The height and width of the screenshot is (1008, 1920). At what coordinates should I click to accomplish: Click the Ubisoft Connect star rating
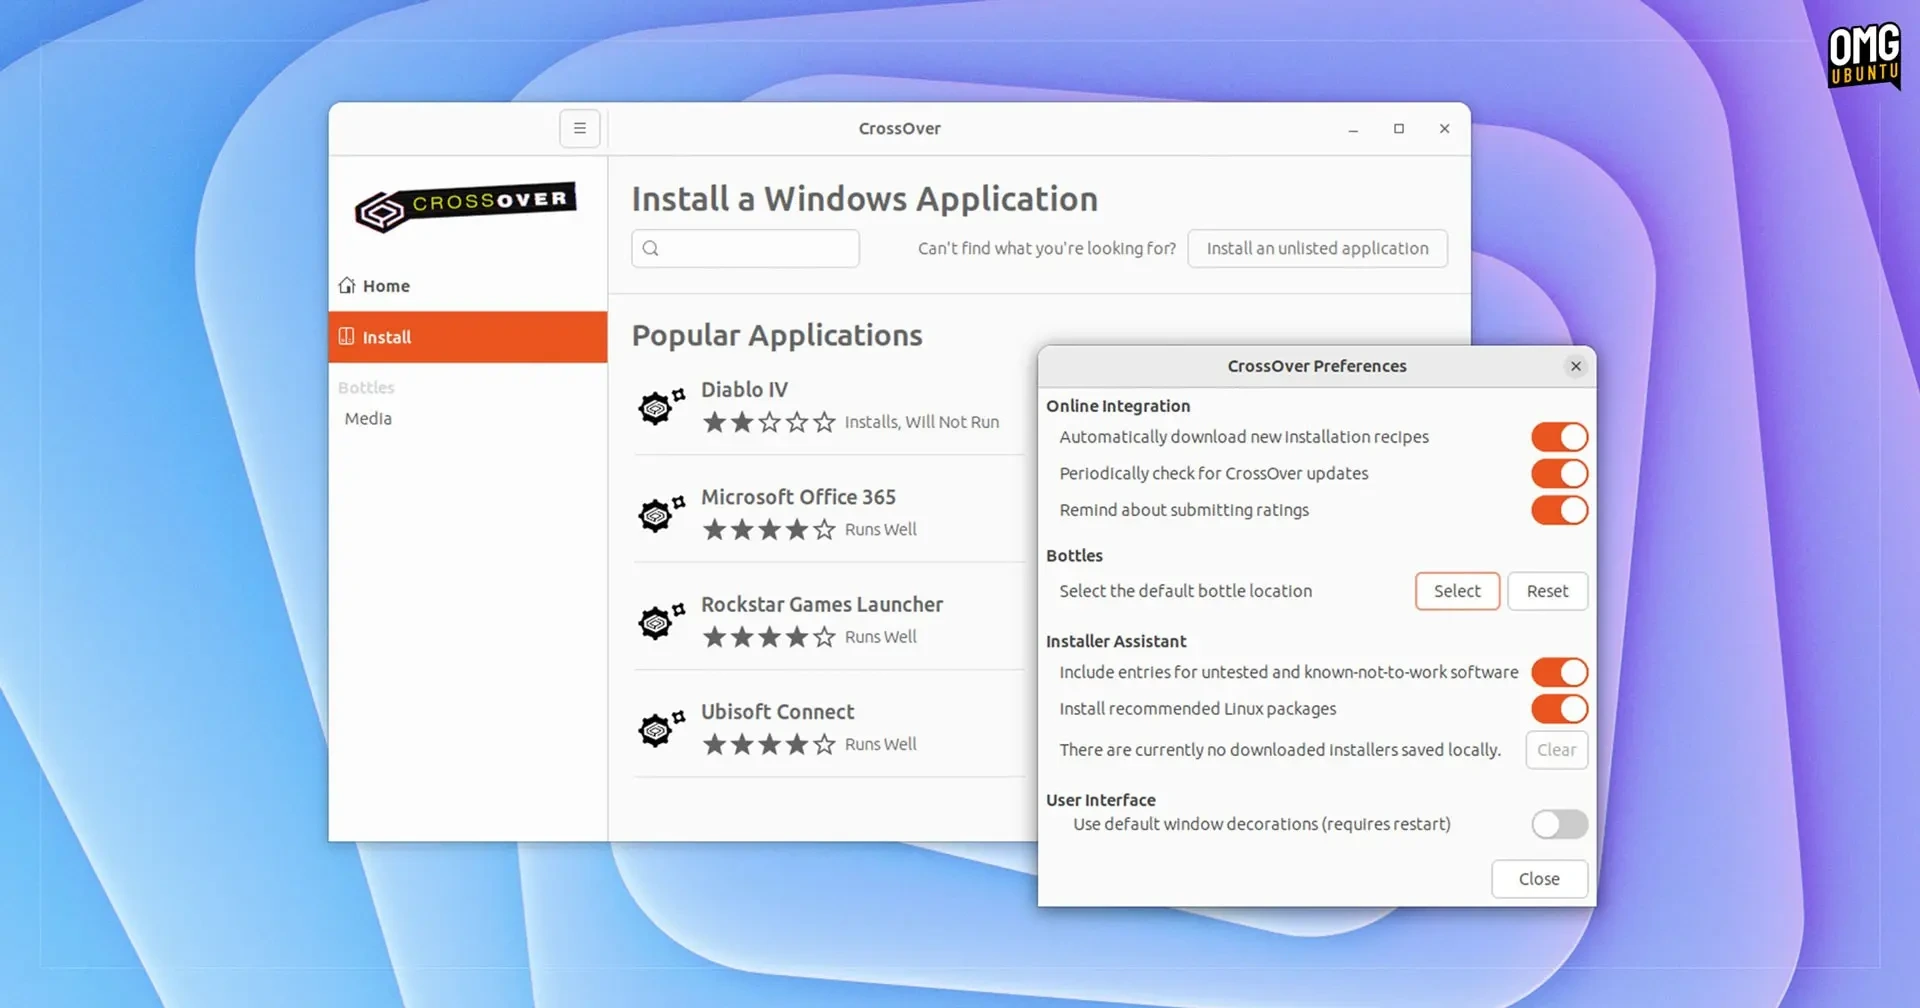[x=769, y=744]
